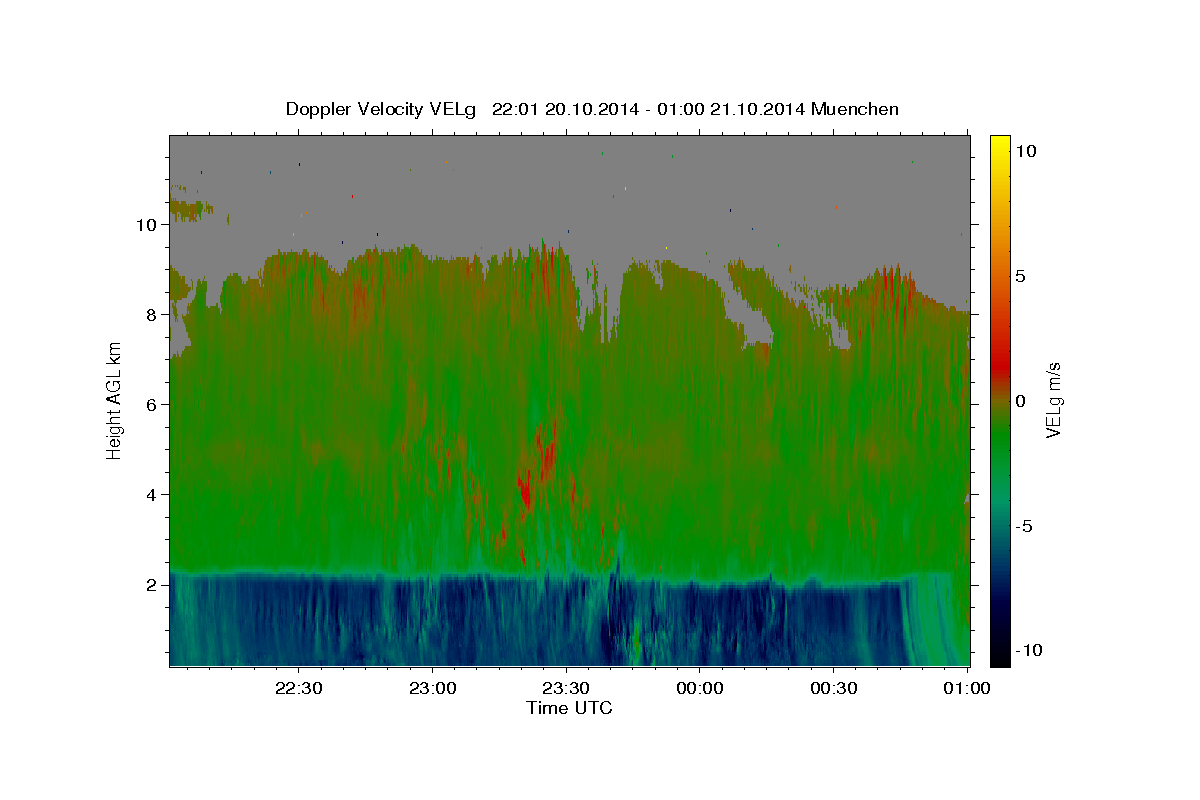The width and height of the screenshot is (1200, 800).
Task: Click the 00:30 time tick label
Action: point(834,688)
